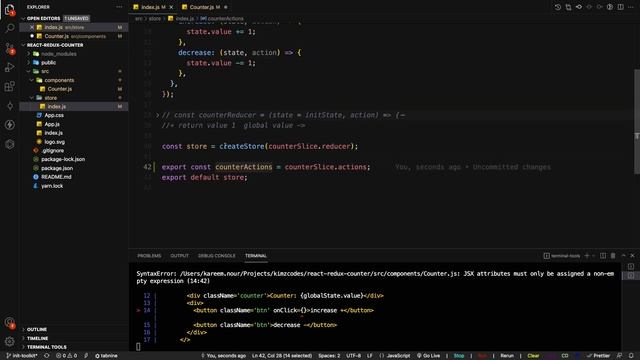This screenshot has height=360, width=640.
Task: Click the init-toolkit branch indicator
Action: 22,356
